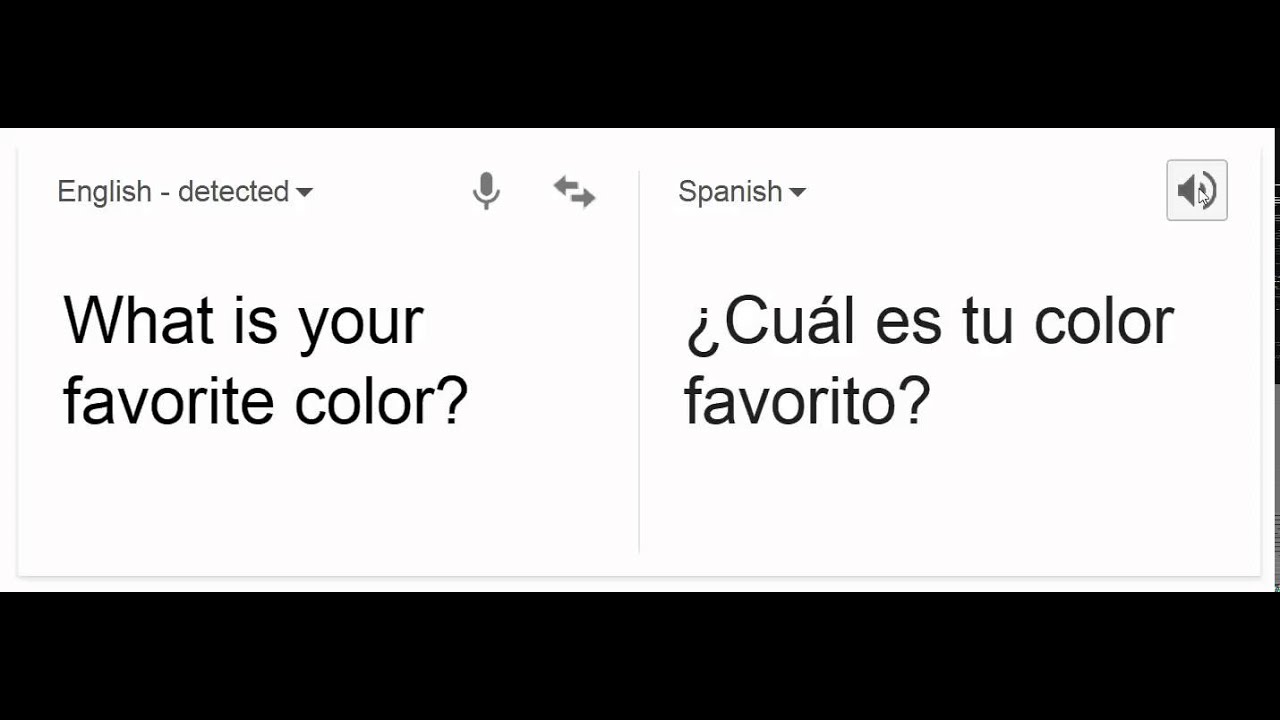Open the English - detected language dropdown
Viewport: 1280px width, 720px height.
[184, 191]
